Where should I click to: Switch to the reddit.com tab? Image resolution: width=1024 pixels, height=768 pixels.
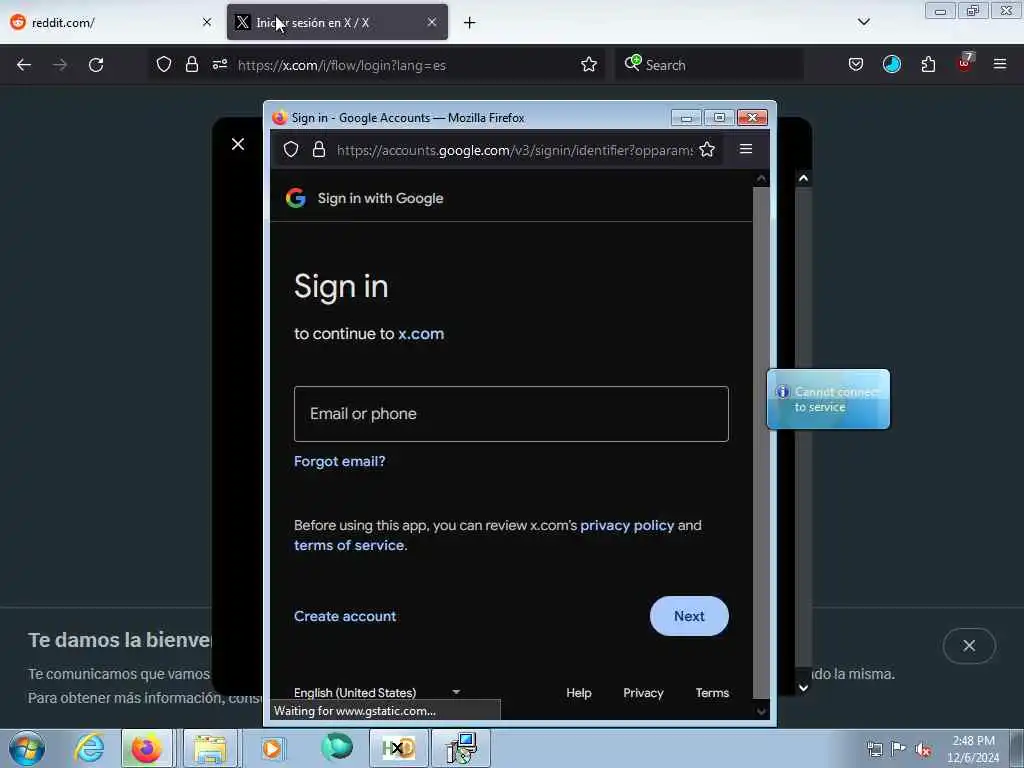point(111,22)
